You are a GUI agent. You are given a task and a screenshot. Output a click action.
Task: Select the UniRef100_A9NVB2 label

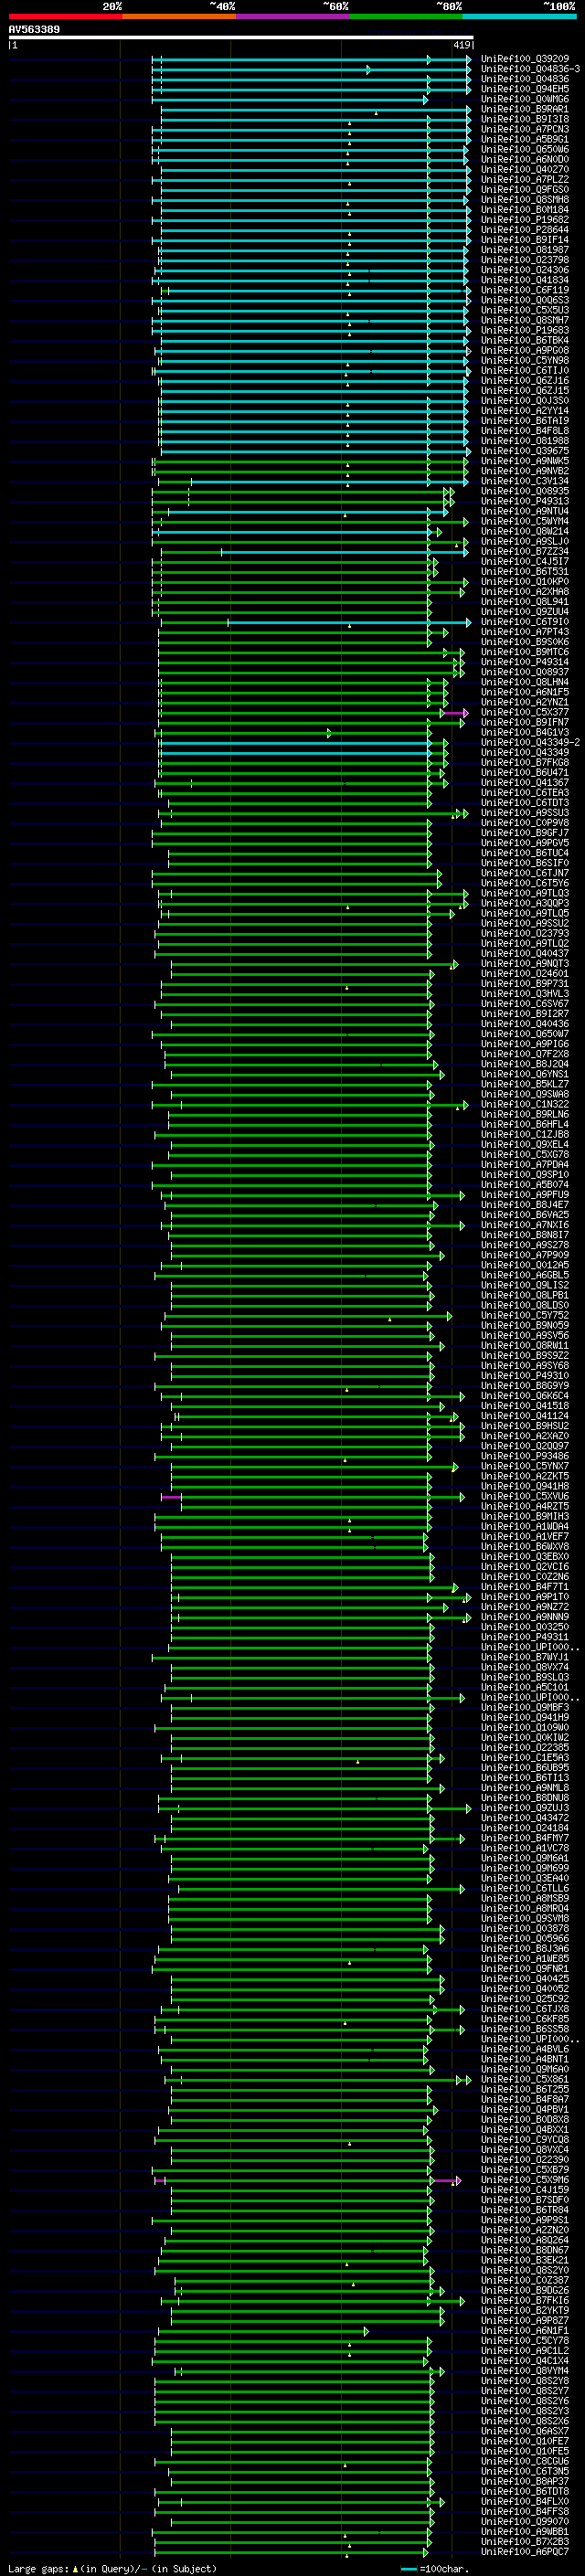[x=525, y=471]
